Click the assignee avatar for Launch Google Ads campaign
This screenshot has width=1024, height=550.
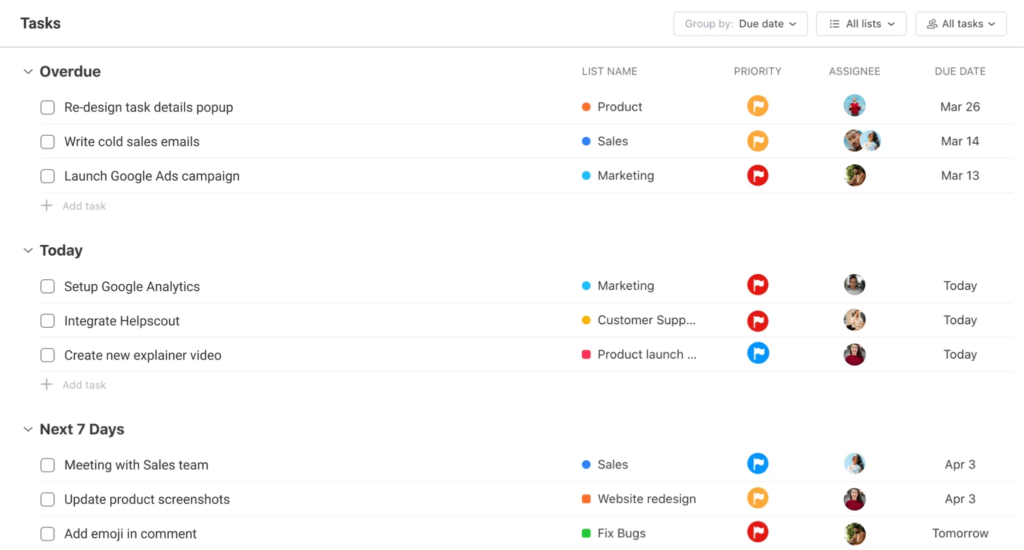pos(854,175)
